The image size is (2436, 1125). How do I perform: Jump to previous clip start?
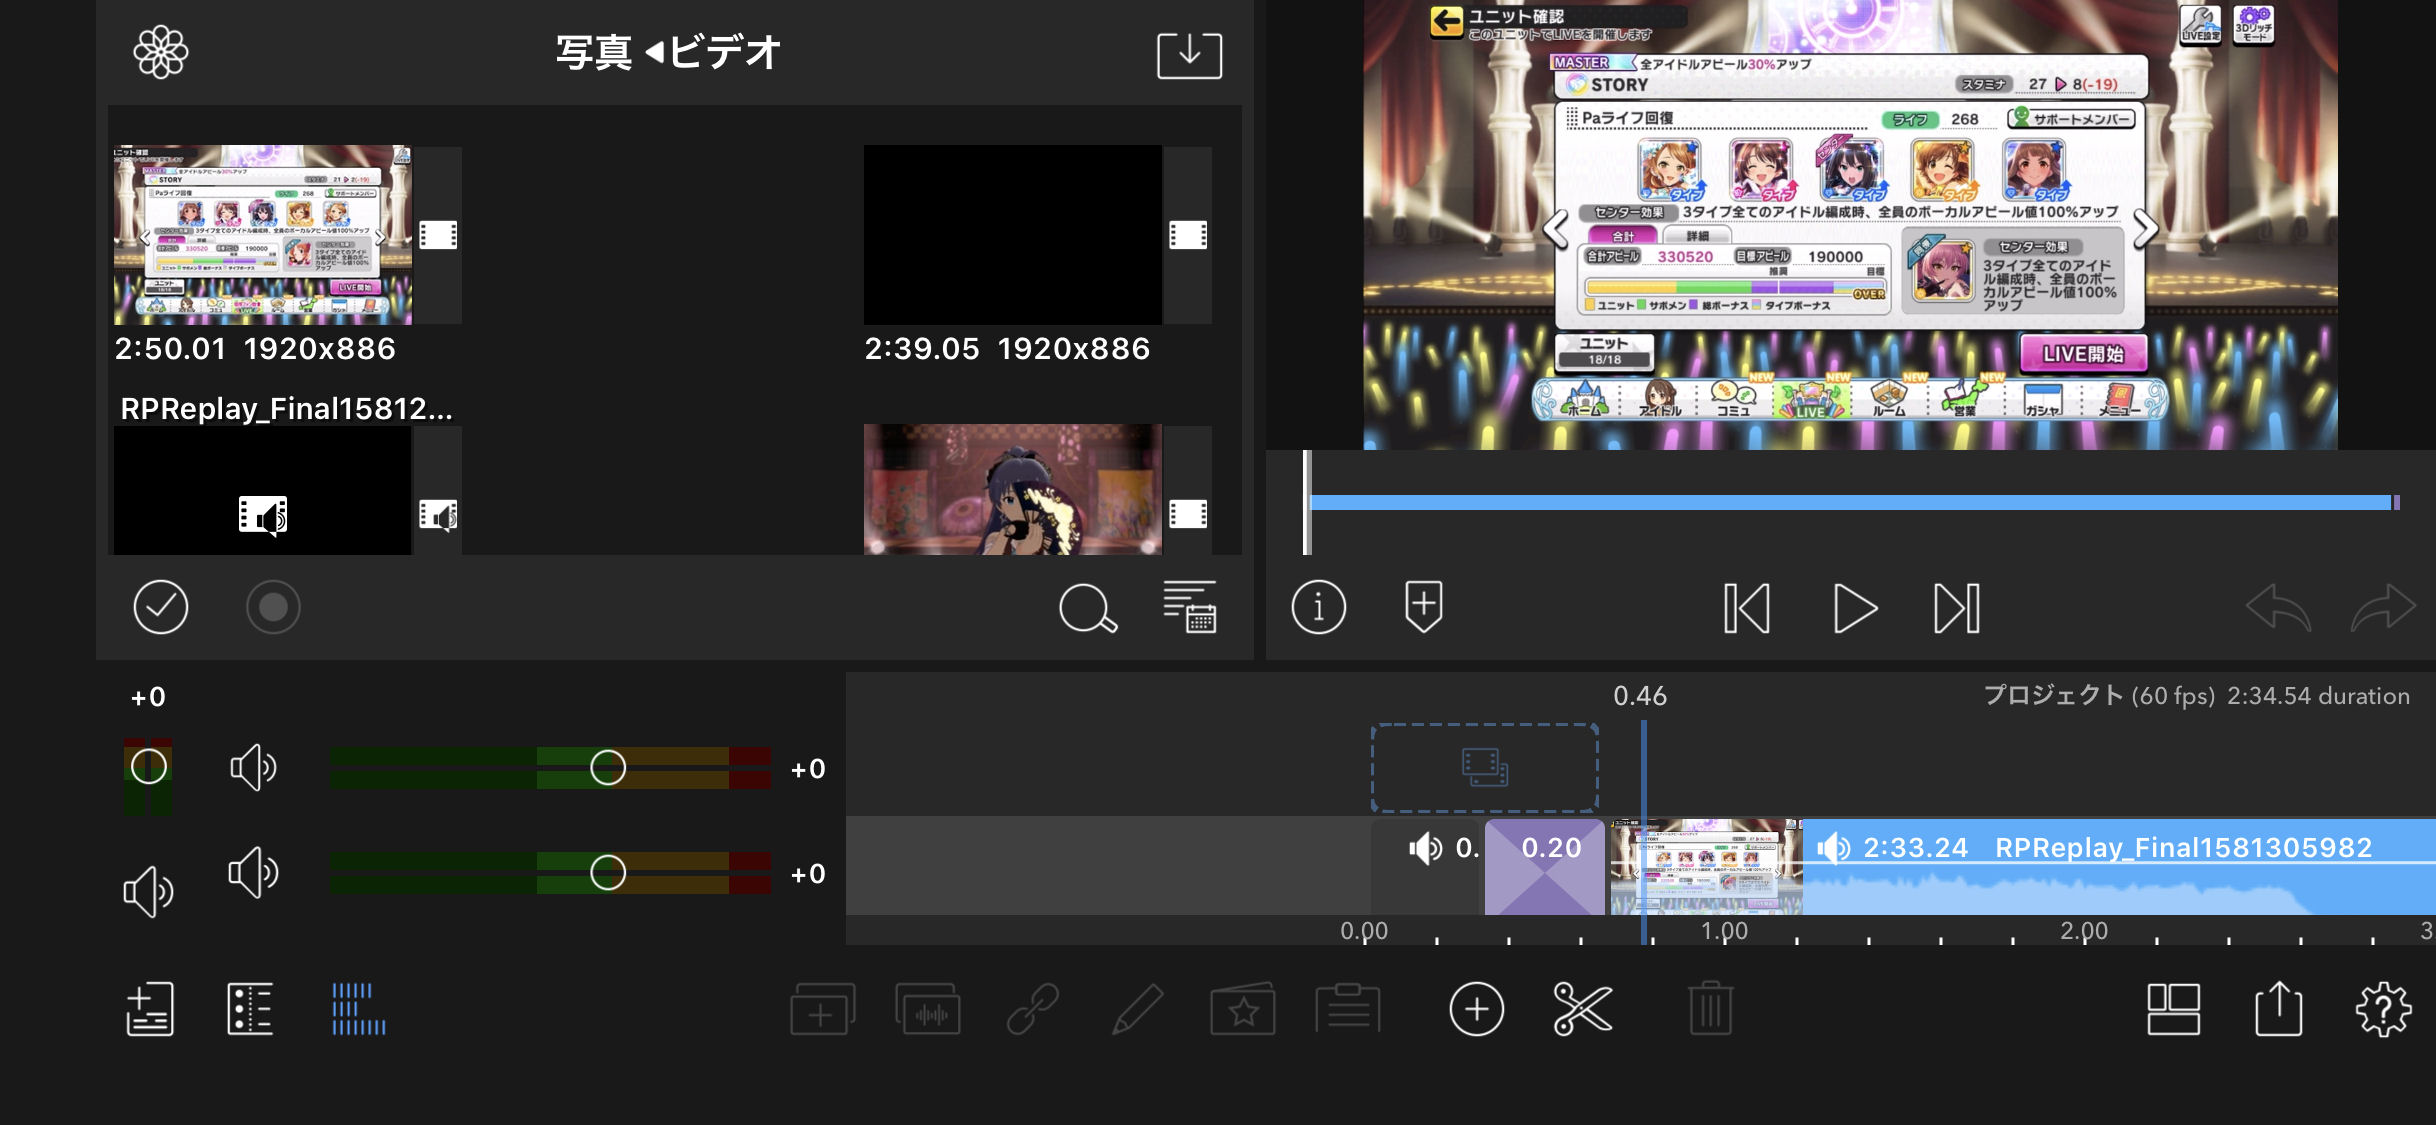(x=1747, y=608)
